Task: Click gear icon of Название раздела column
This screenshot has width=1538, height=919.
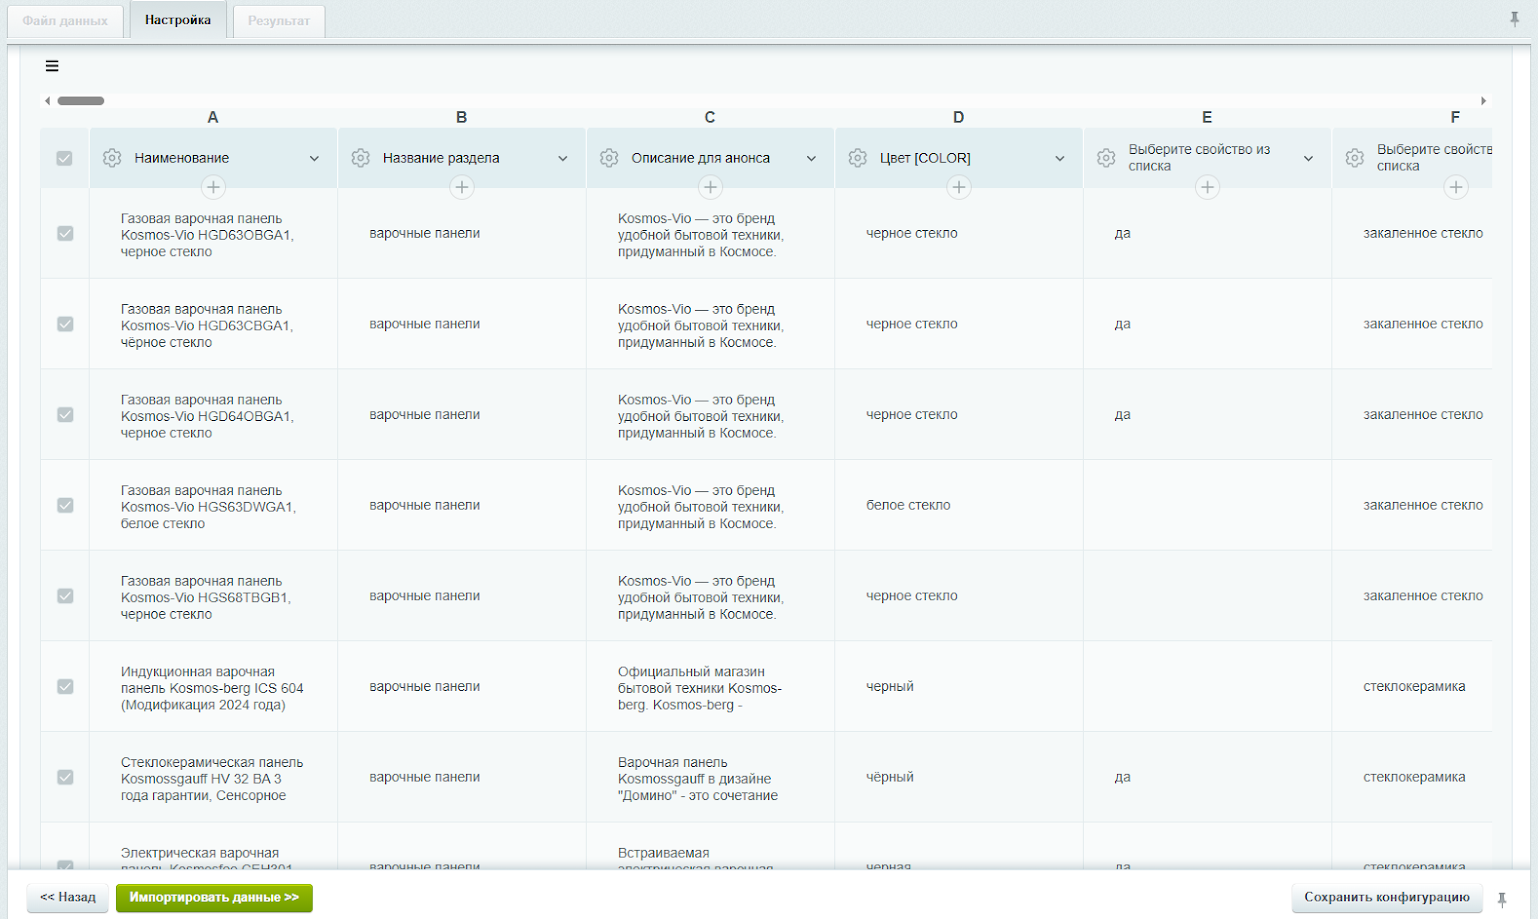Action: click(361, 158)
